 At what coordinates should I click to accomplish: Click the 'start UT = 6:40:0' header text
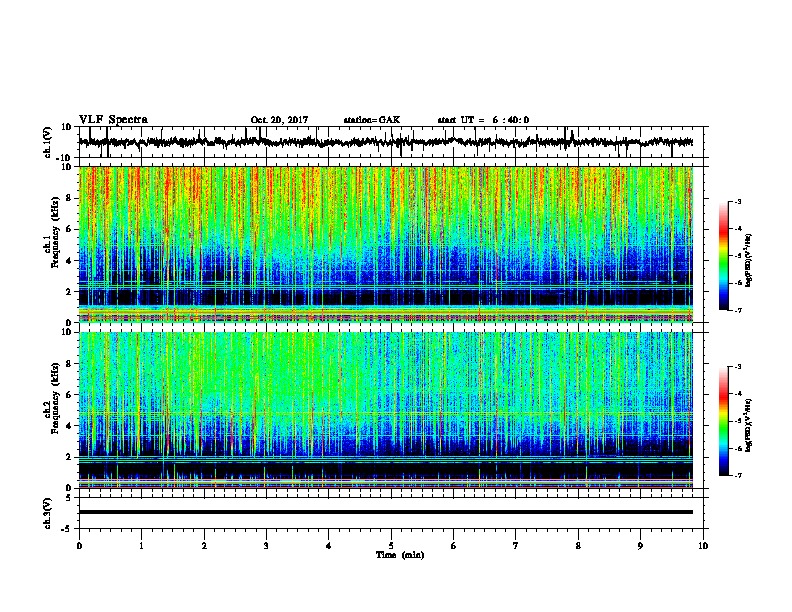click(483, 120)
